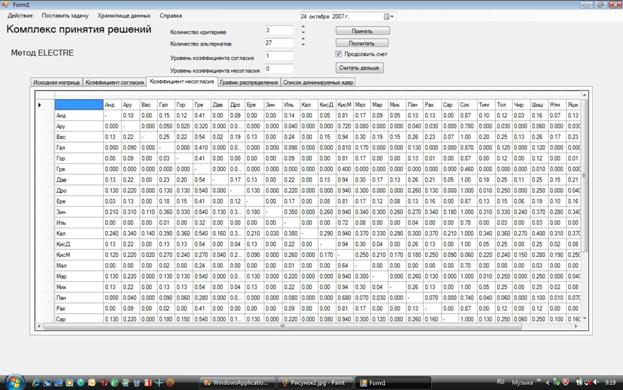Switch to the "График распределения" tab
Viewport: 623px width, 390px height.
249,82
